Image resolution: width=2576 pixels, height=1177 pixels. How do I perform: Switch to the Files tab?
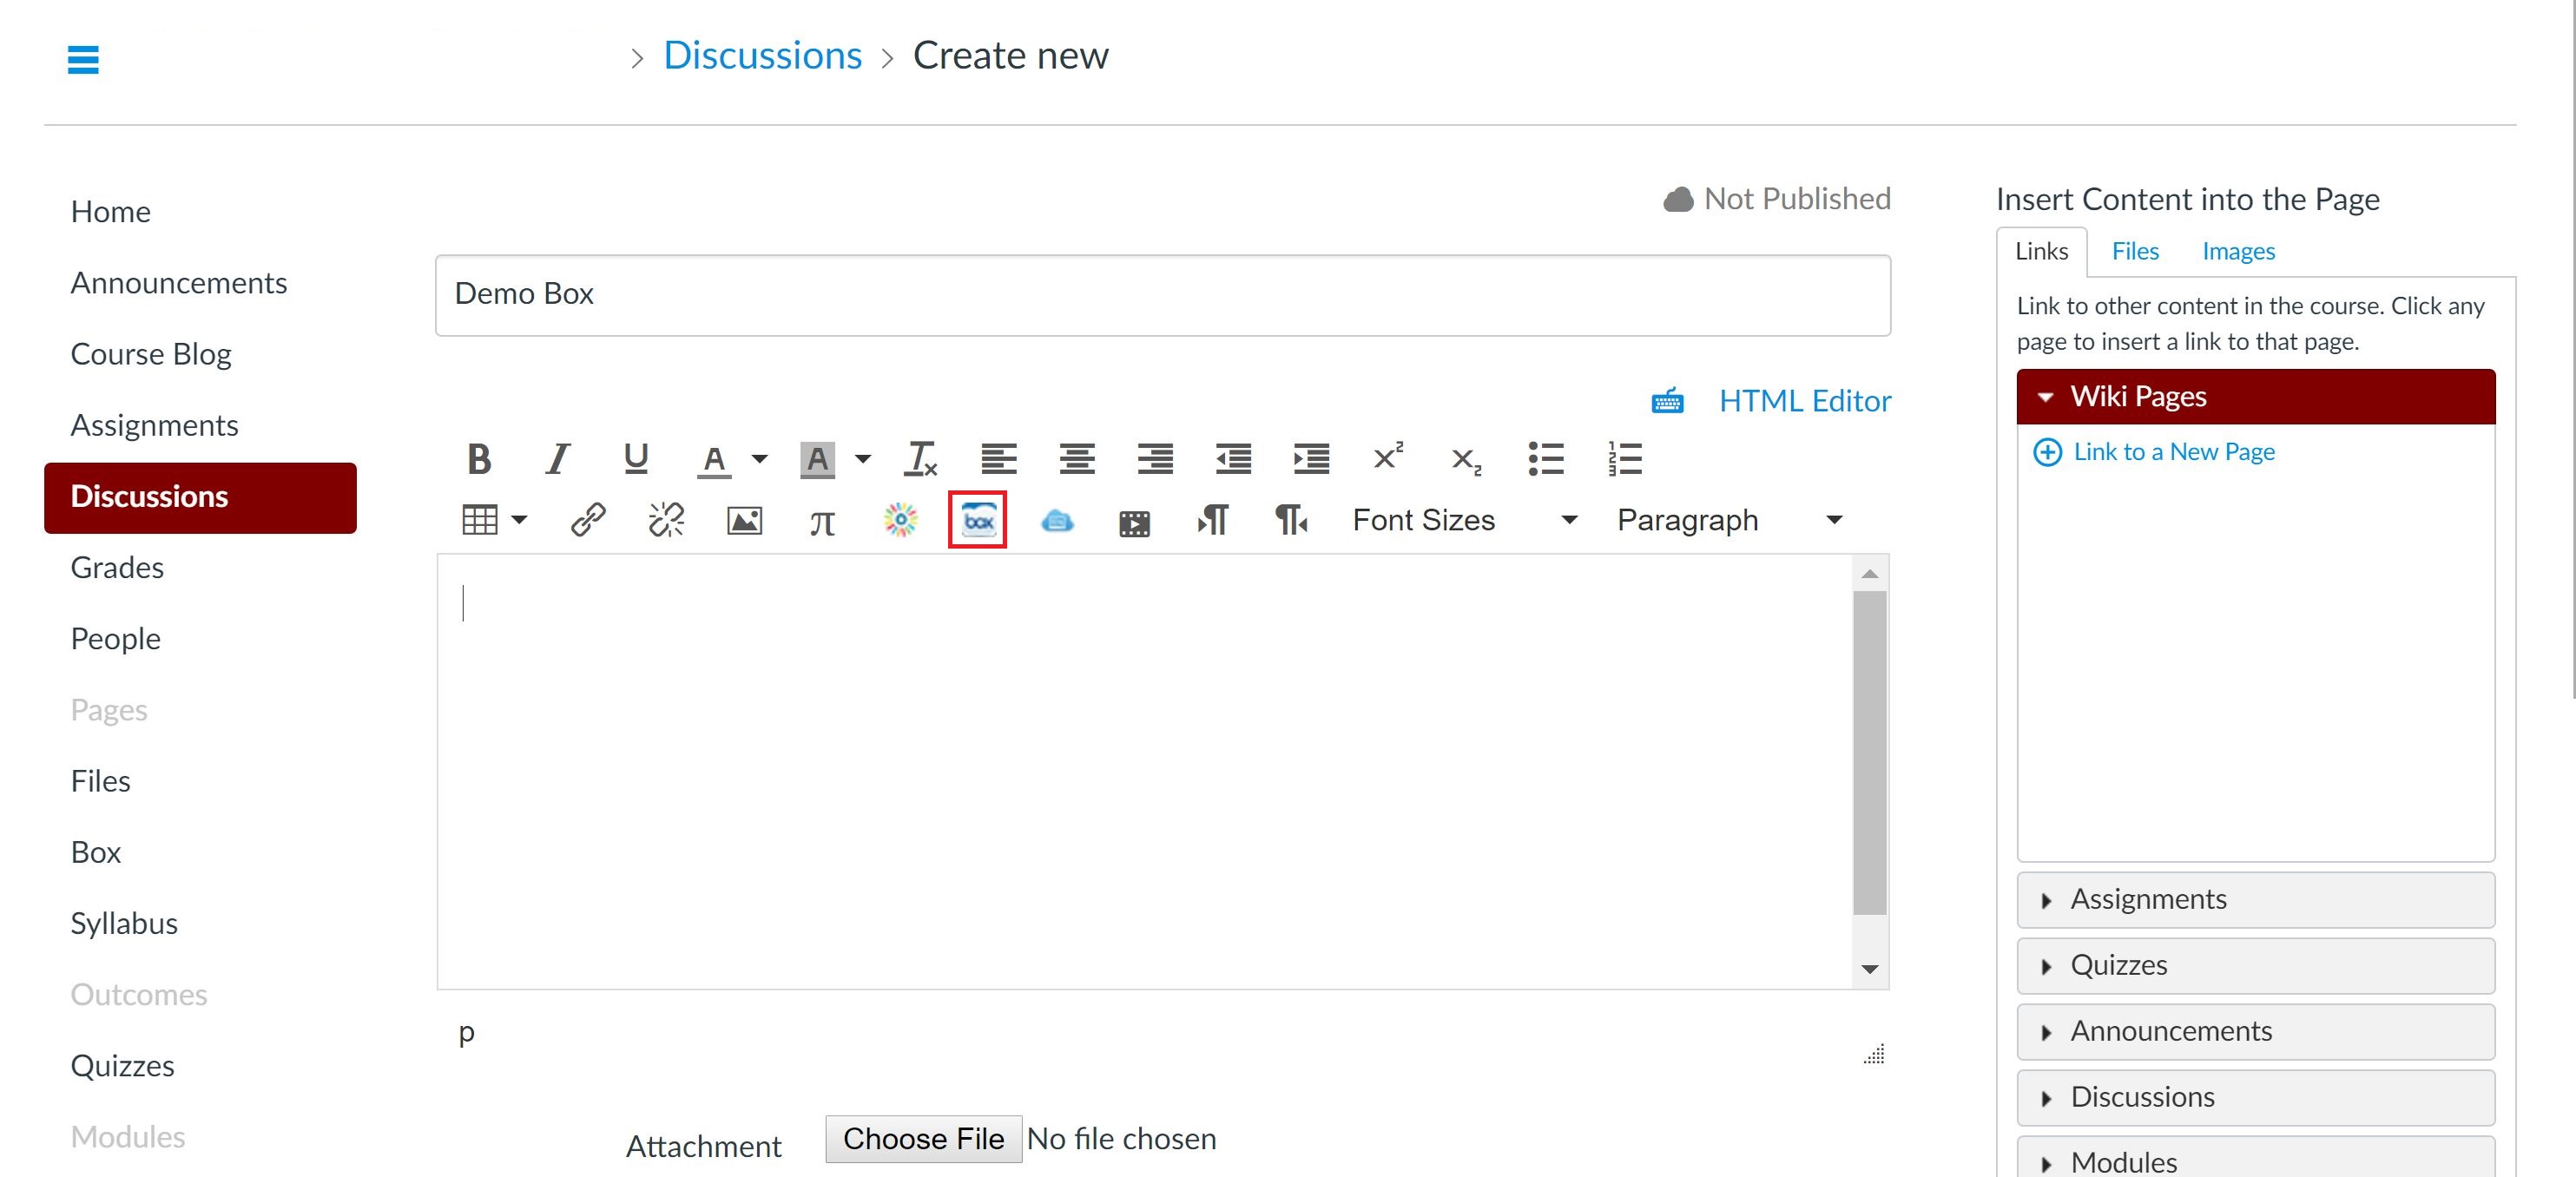coord(2134,251)
